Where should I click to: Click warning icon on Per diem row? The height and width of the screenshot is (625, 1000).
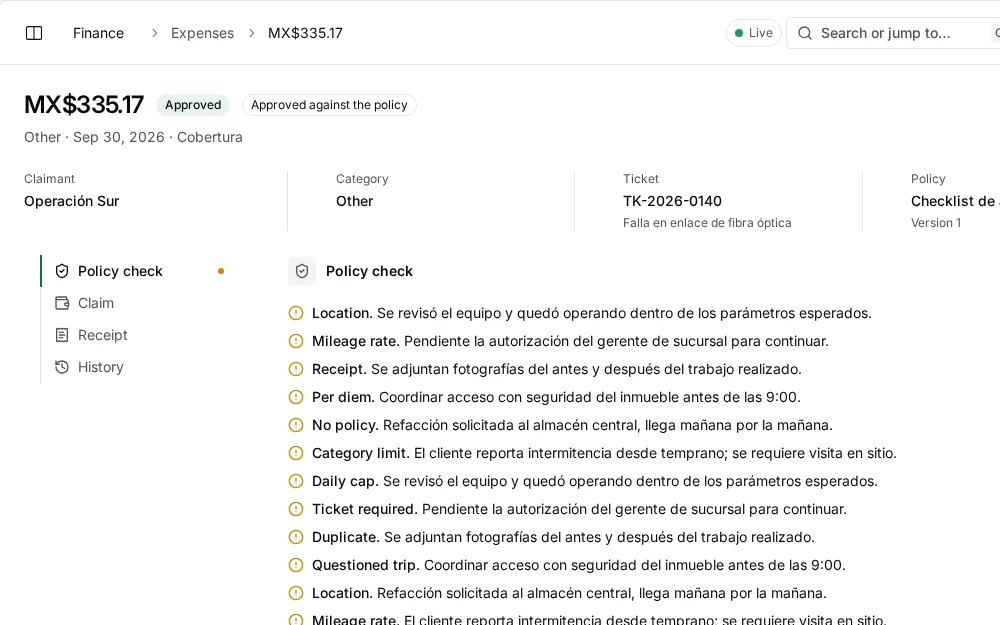296,397
